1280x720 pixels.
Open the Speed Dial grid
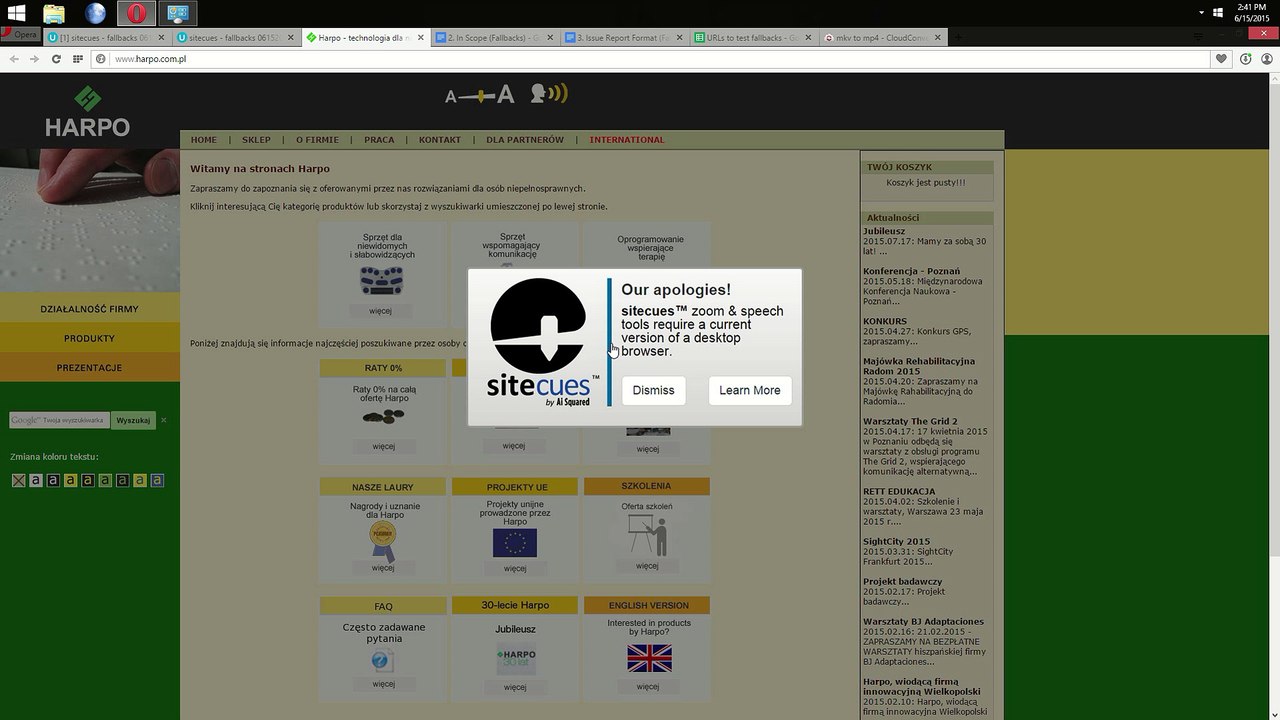click(78, 59)
